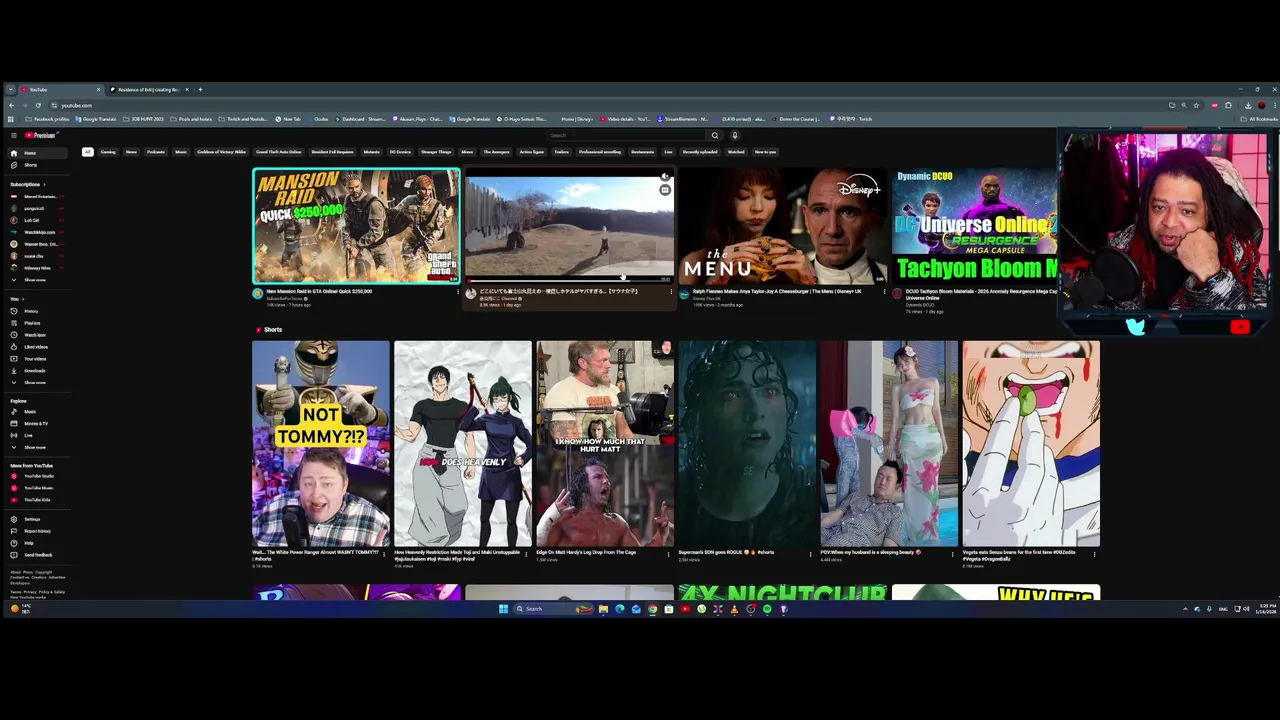Open Shorts in the sidebar
1280x720 pixels.
pyautogui.click(x=36, y=165)
